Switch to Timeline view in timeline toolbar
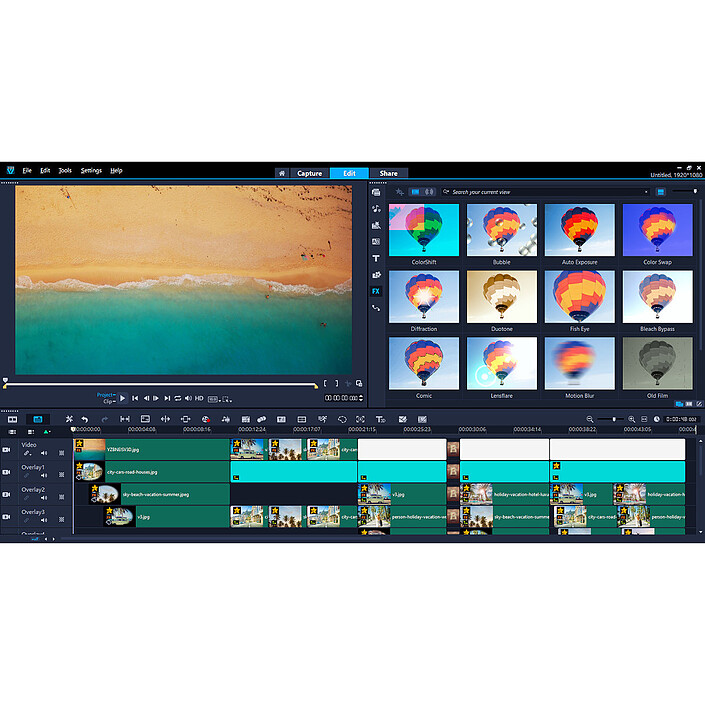The width and height of the screenshot is (705, 705). (x=38, y=419)
